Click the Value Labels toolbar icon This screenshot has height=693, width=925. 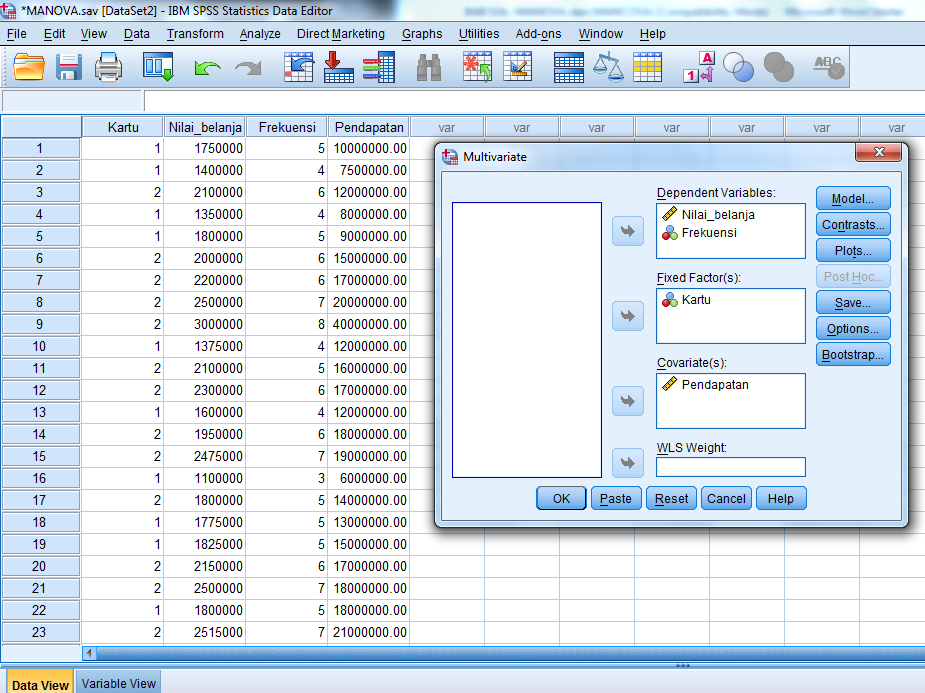click(x=697, y=67)
